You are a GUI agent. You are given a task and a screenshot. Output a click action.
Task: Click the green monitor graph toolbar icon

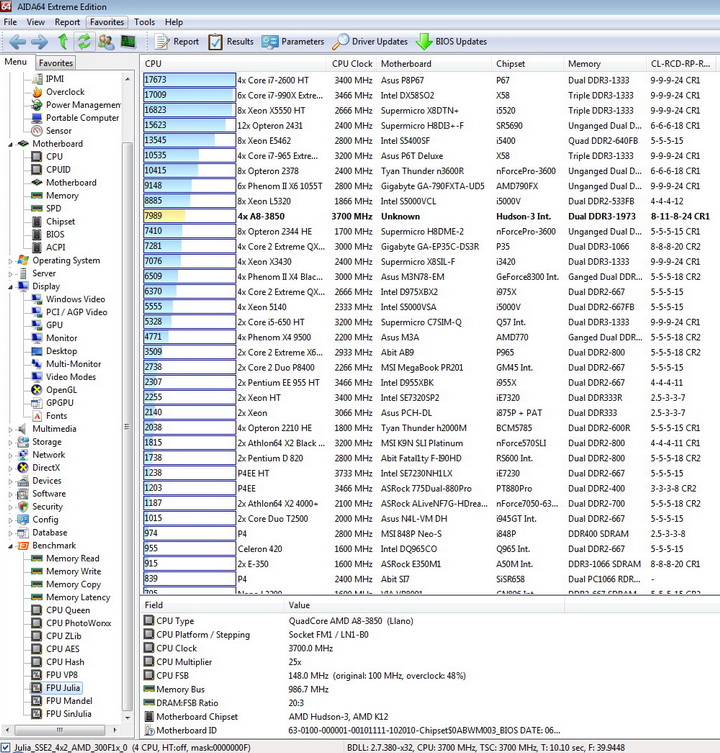(x=128, y=42)
